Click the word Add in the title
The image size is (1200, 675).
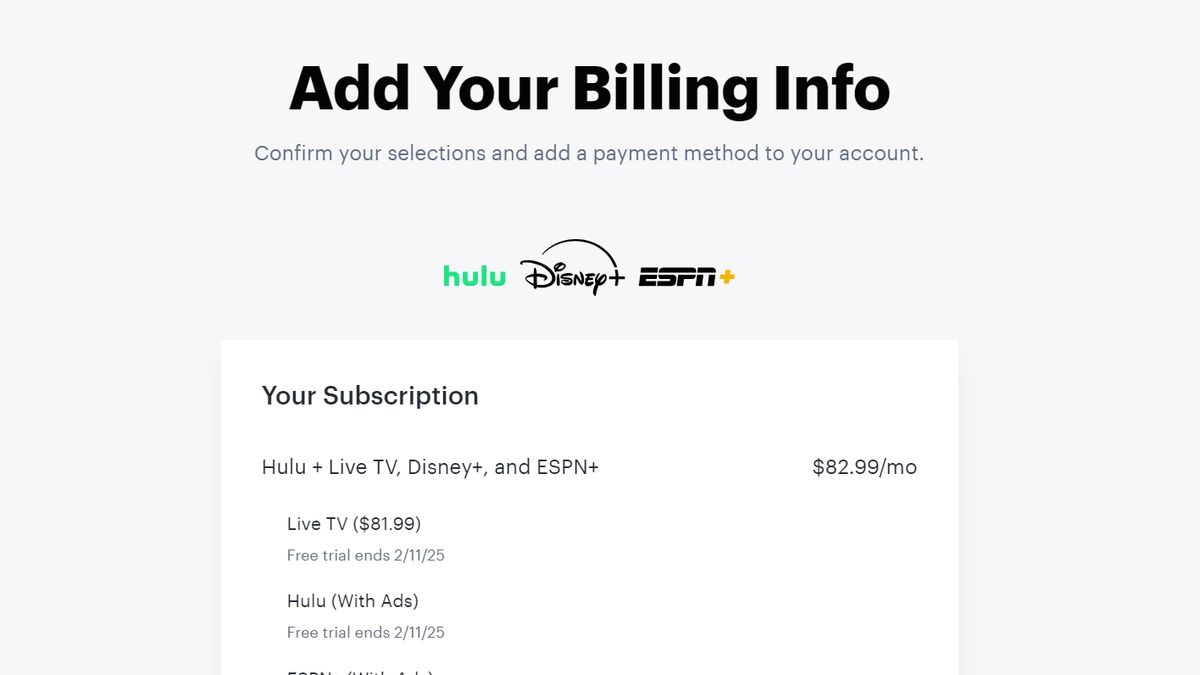tap(348, 88)
